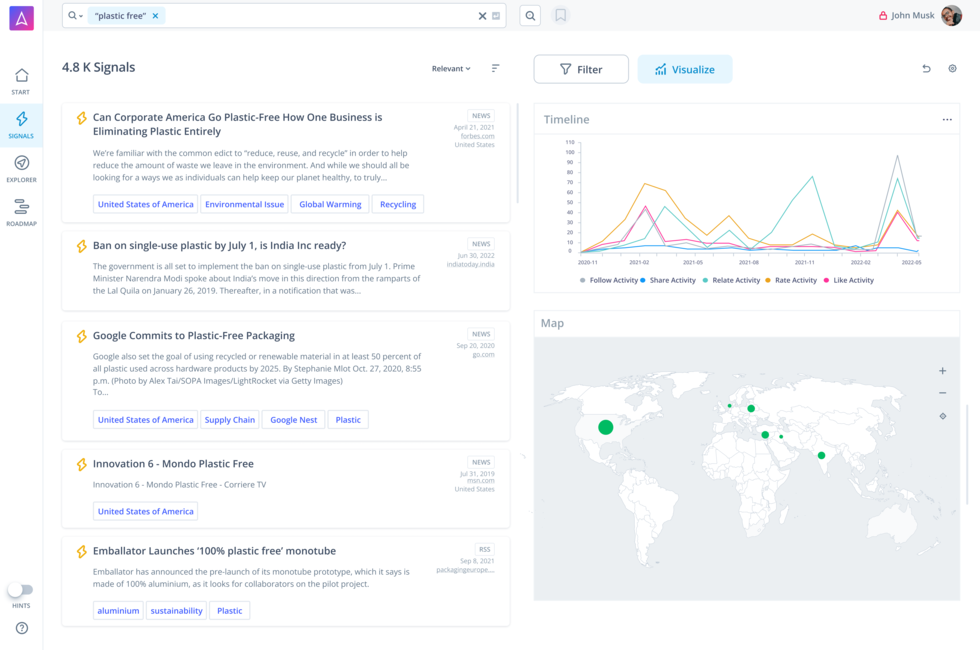Click the Filter button
This screenshot has height=650, width=980.
coord(581,69)
